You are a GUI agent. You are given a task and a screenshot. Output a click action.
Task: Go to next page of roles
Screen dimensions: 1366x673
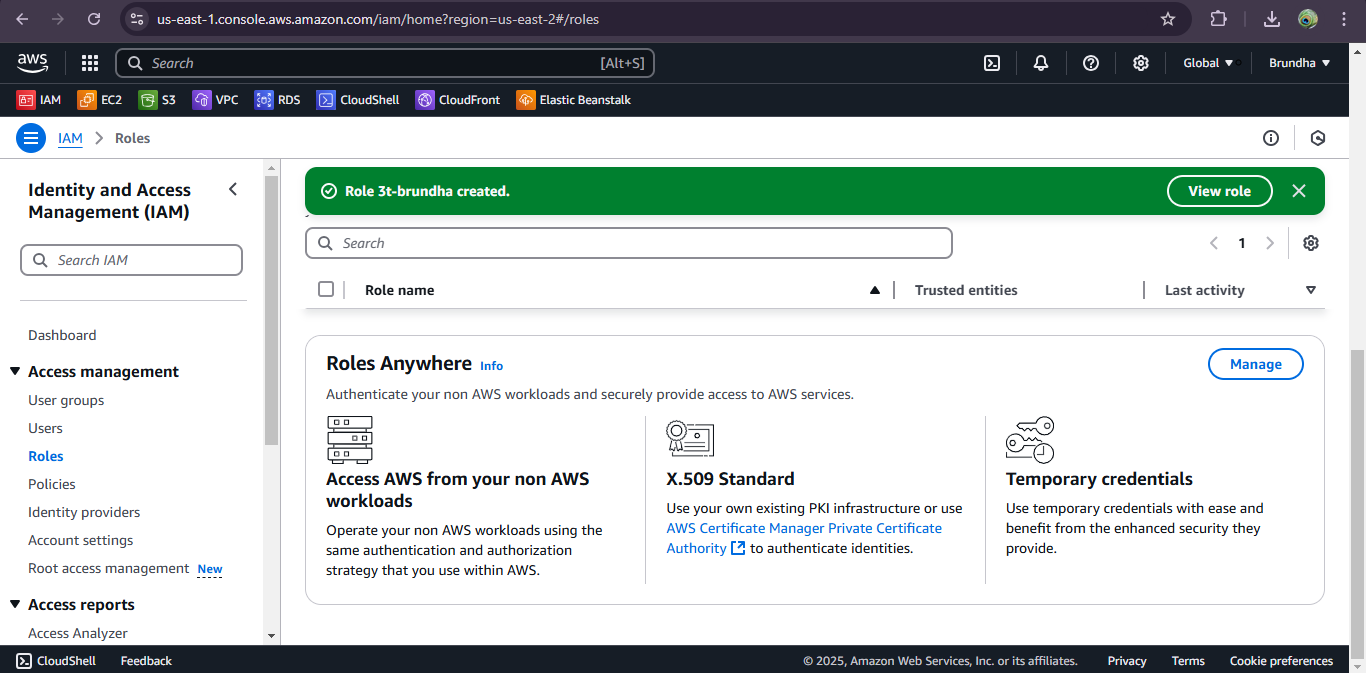tap(1270, 243)
